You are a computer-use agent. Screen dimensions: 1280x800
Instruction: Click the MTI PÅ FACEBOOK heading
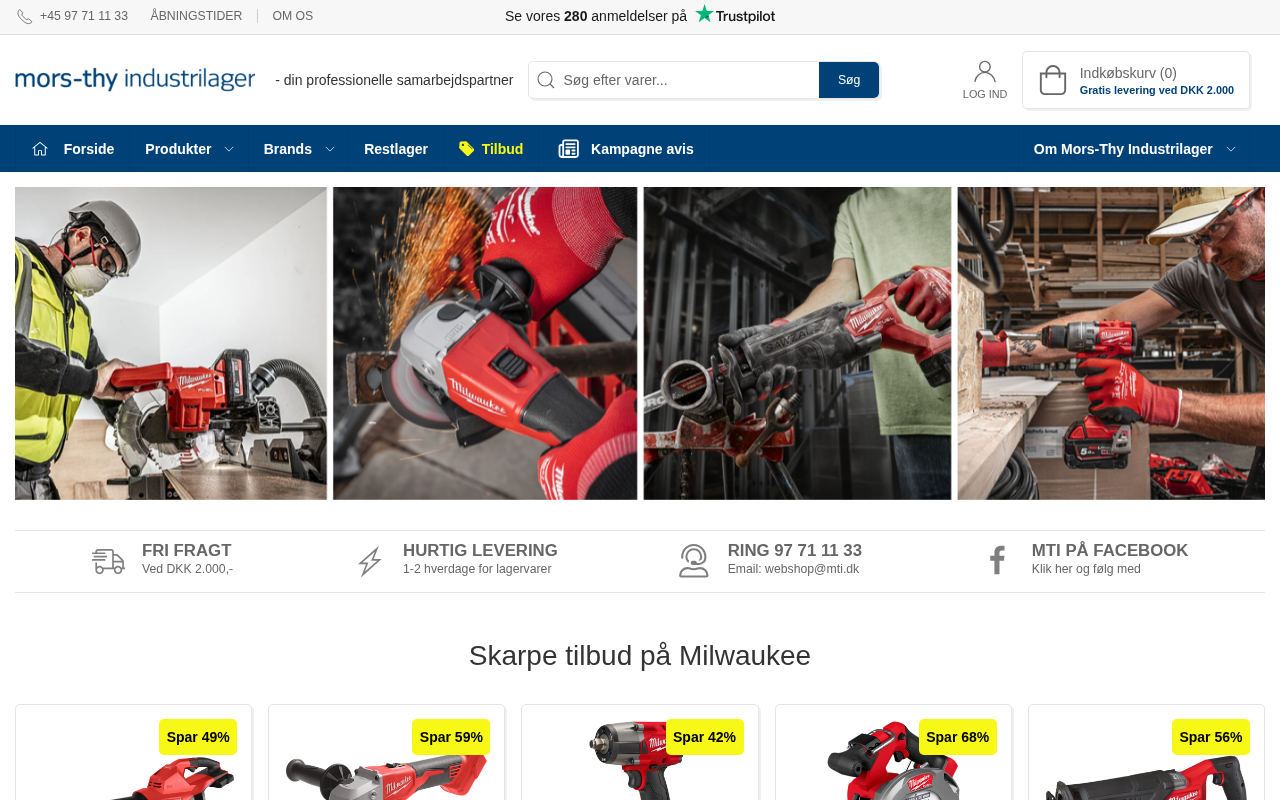1110,550
